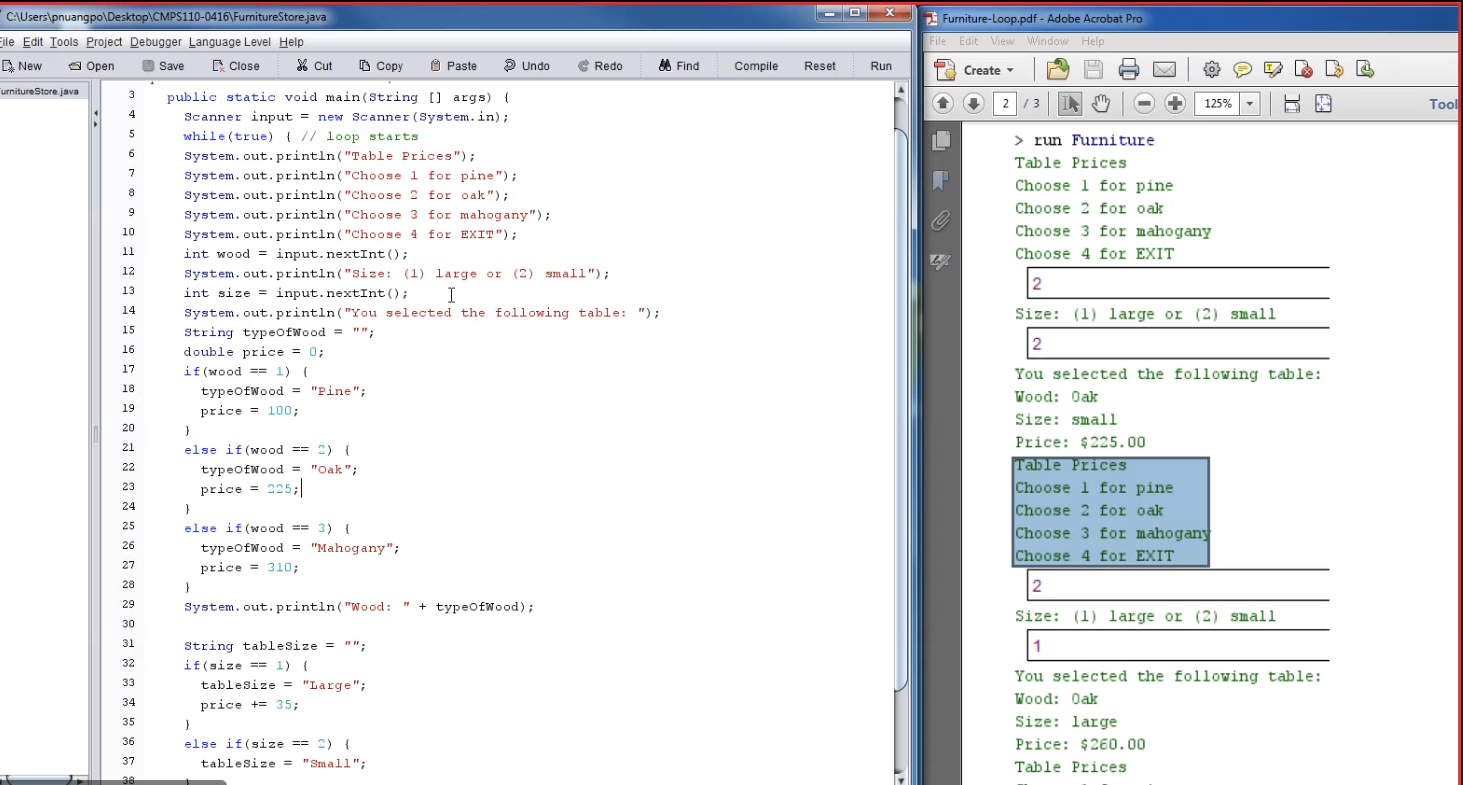Click the Create PDF icon
The image size is (1463, 785).
point(945,70)
